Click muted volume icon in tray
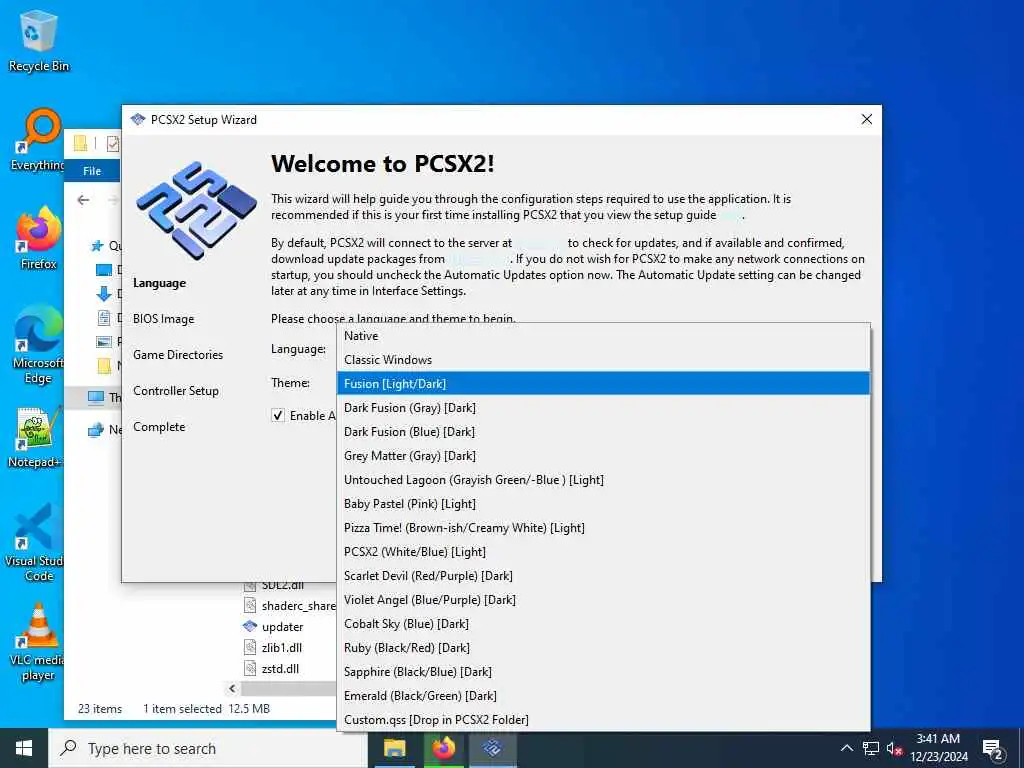The height and width of the screenshot is (768, 1024). (894, 748)
